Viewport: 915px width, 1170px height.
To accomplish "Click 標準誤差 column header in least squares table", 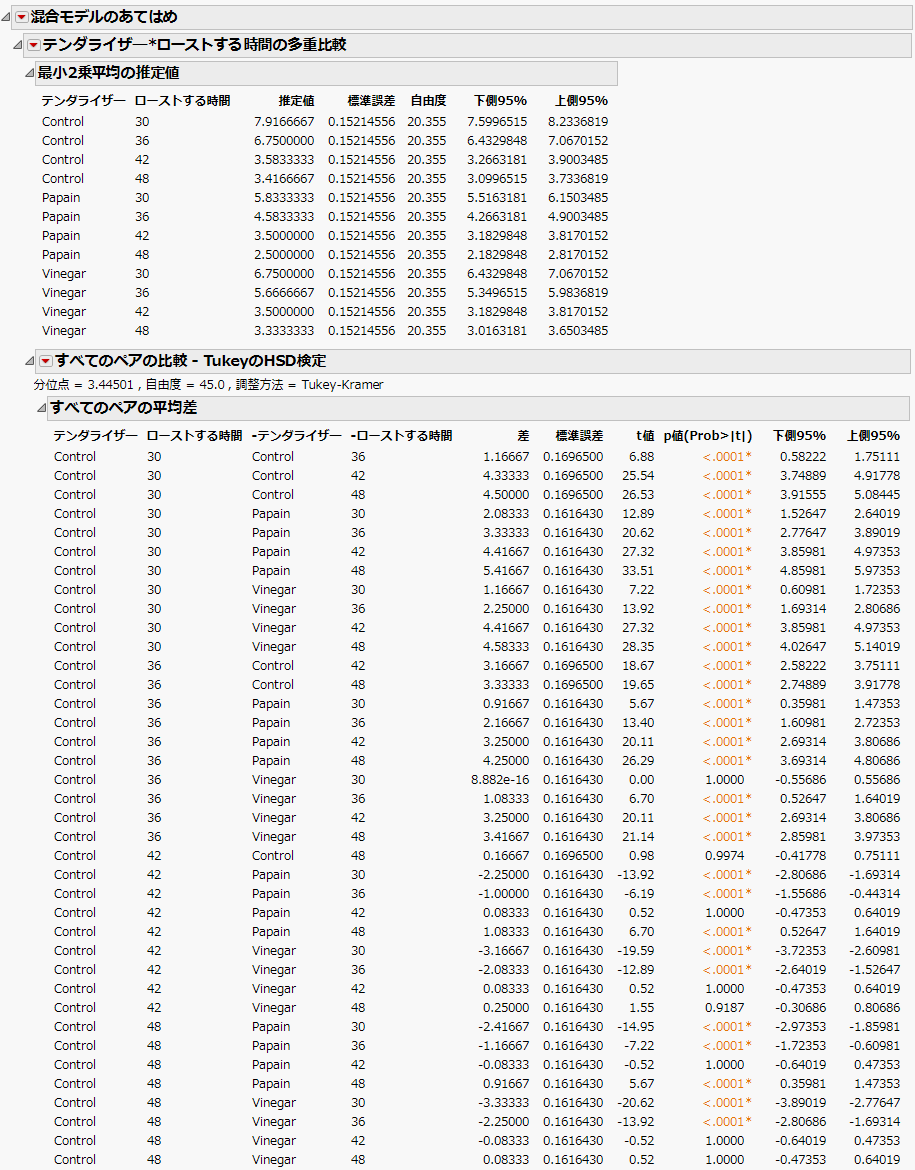I will (x=371, y=101).
